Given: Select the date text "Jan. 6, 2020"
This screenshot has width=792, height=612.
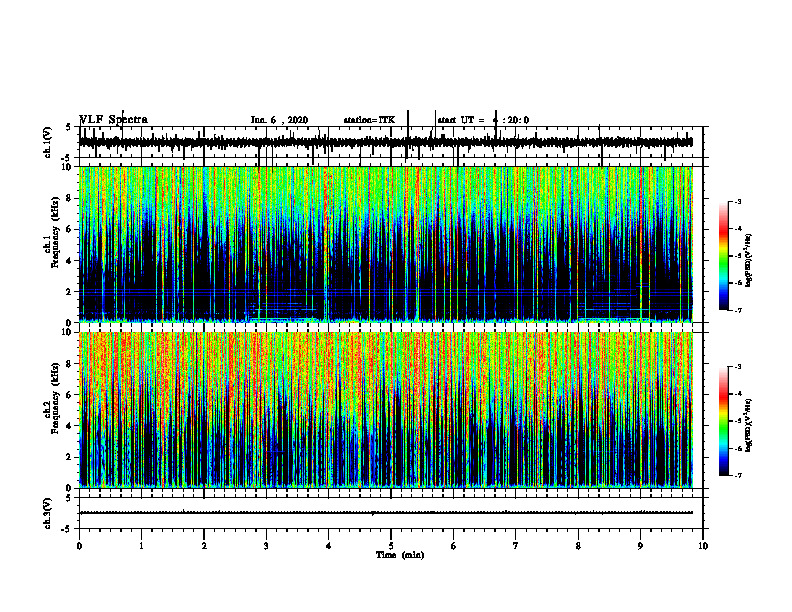Looking at the screenshot, I should click(x=279, y=120).
